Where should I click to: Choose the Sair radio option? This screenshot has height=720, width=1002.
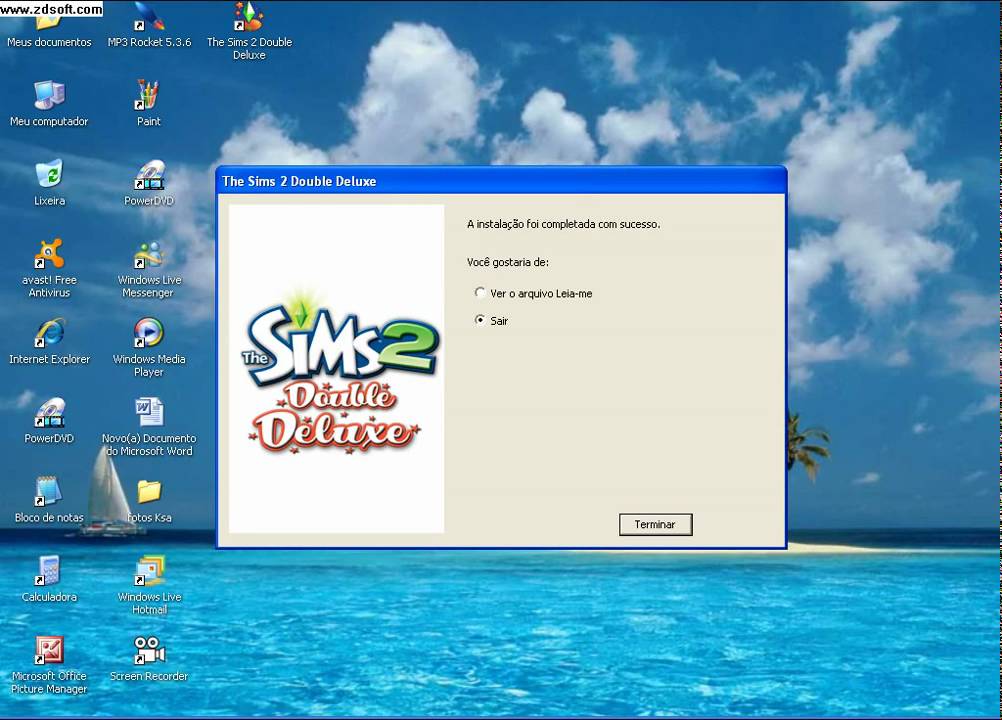[491, 320]
